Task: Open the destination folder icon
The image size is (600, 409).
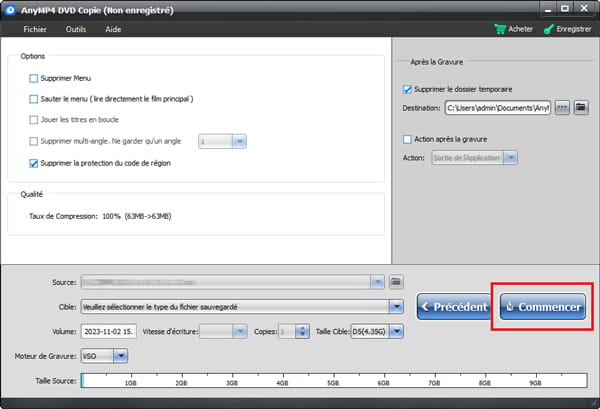Action: [581, 108]
